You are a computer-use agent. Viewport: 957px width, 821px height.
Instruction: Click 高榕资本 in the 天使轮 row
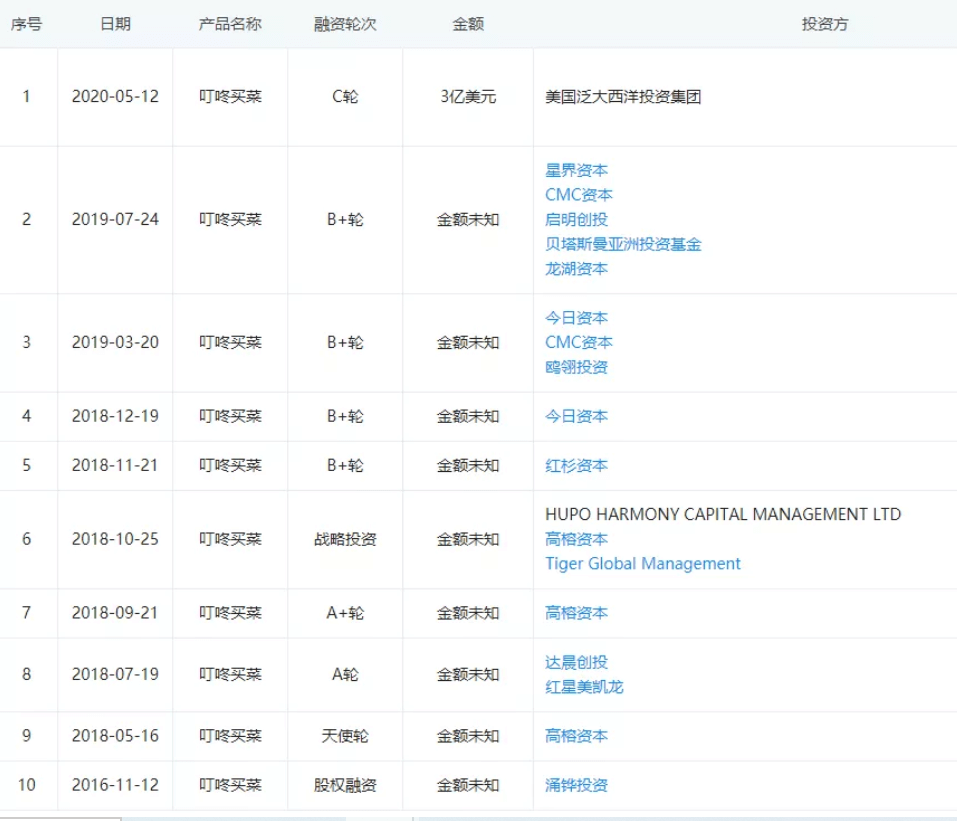576,736
